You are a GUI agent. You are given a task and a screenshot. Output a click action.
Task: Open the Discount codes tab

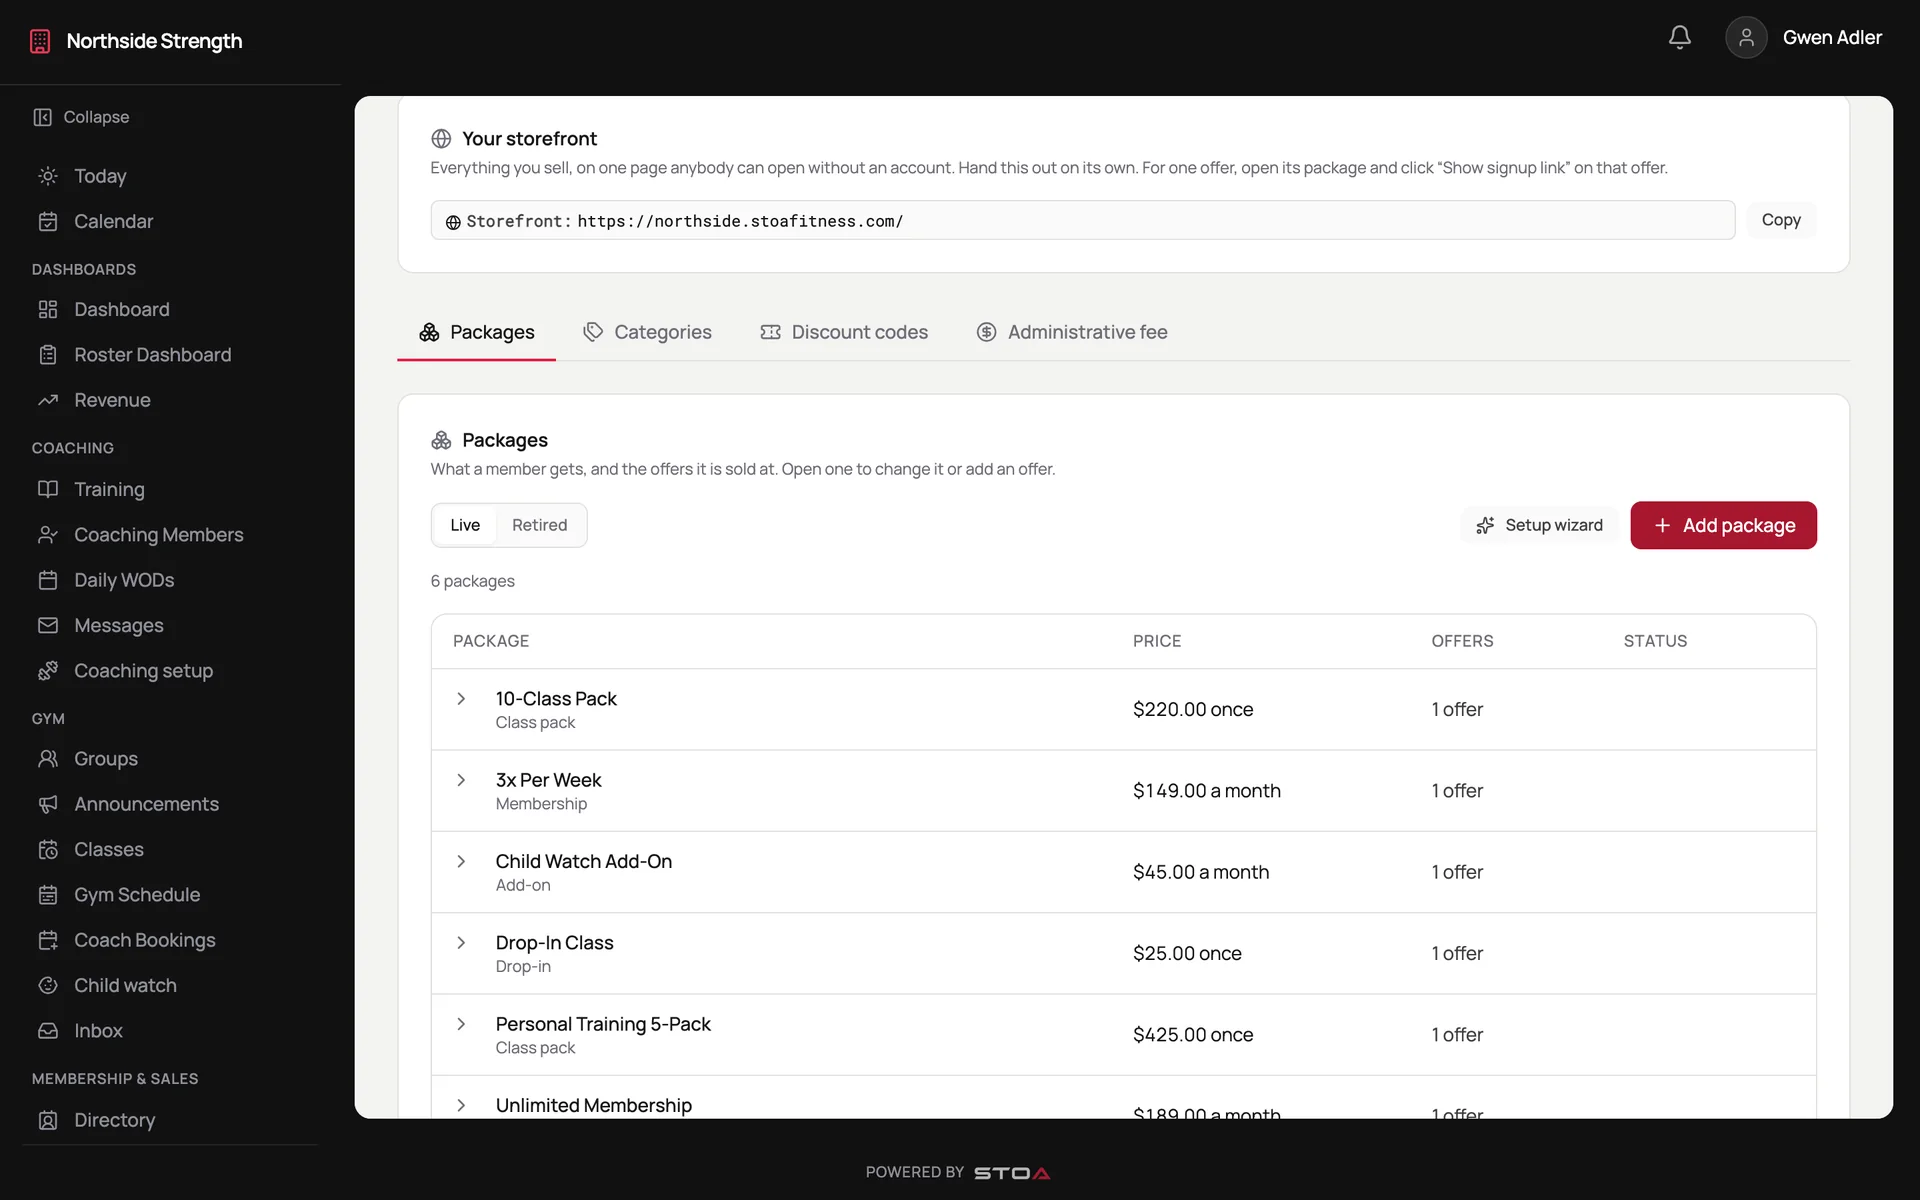[844, 332]
